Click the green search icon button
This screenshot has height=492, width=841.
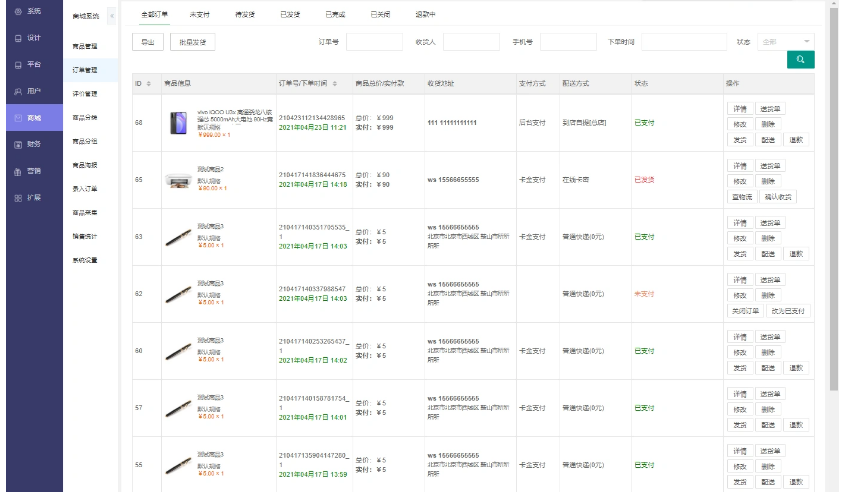800,60
